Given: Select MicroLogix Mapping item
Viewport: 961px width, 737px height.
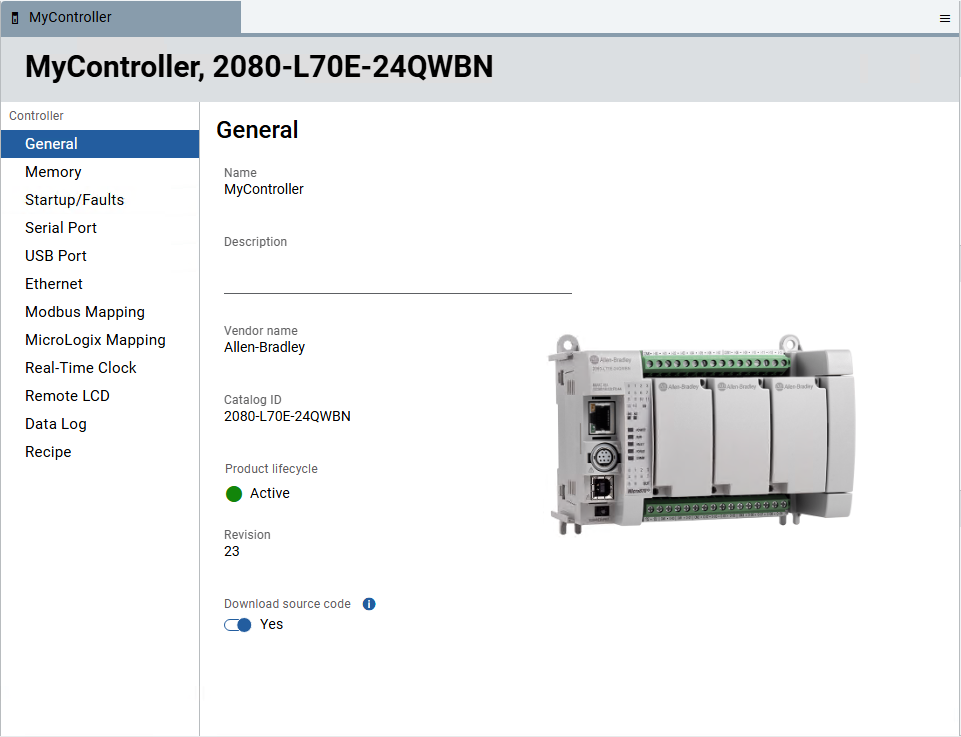Looking at the screenshot, I should coord(95,340).
